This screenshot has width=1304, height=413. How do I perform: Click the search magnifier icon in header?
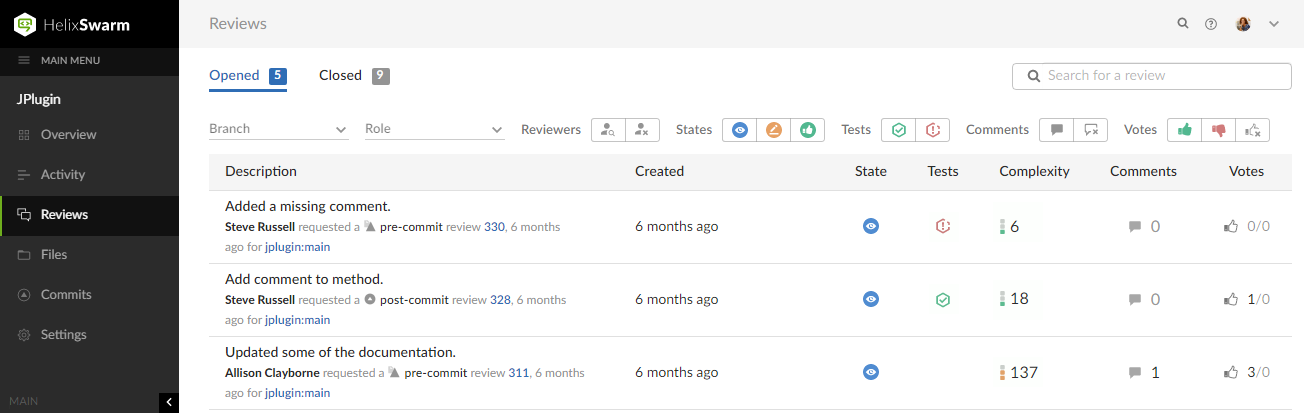(x=1183, y=24)
